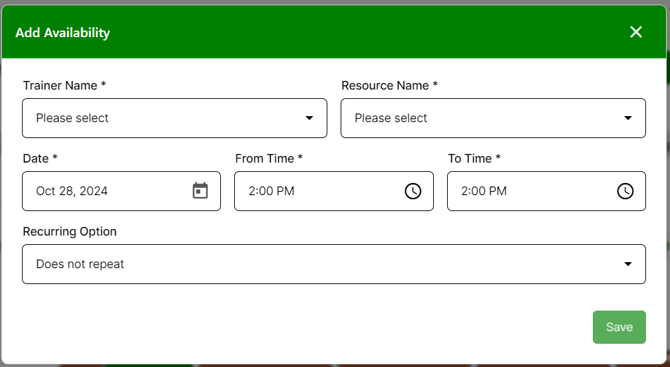Open the To Time clock icon
This screenshot has height=367, width=670.
(625, 191)
